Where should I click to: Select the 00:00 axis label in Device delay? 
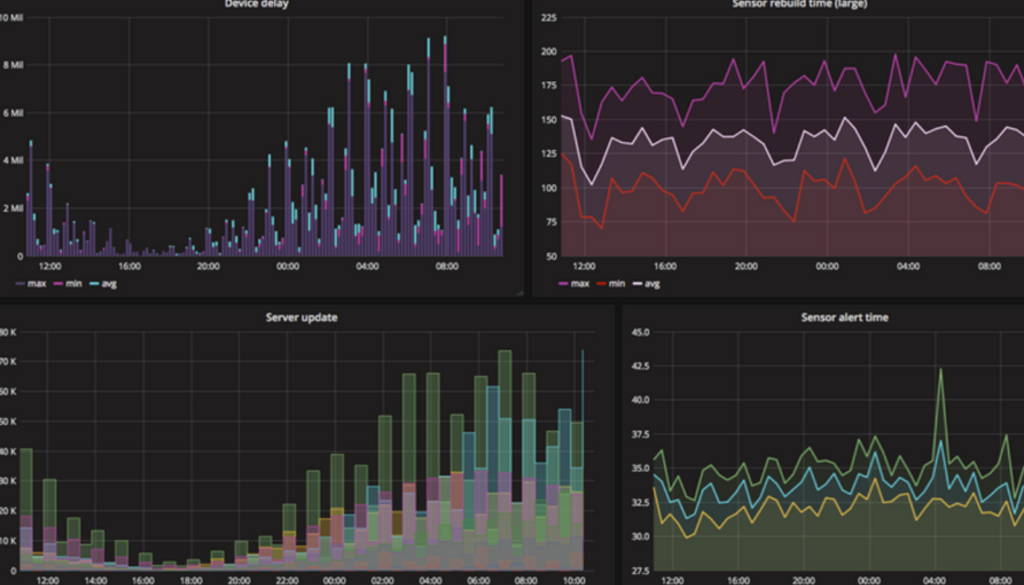coord(287,267)
